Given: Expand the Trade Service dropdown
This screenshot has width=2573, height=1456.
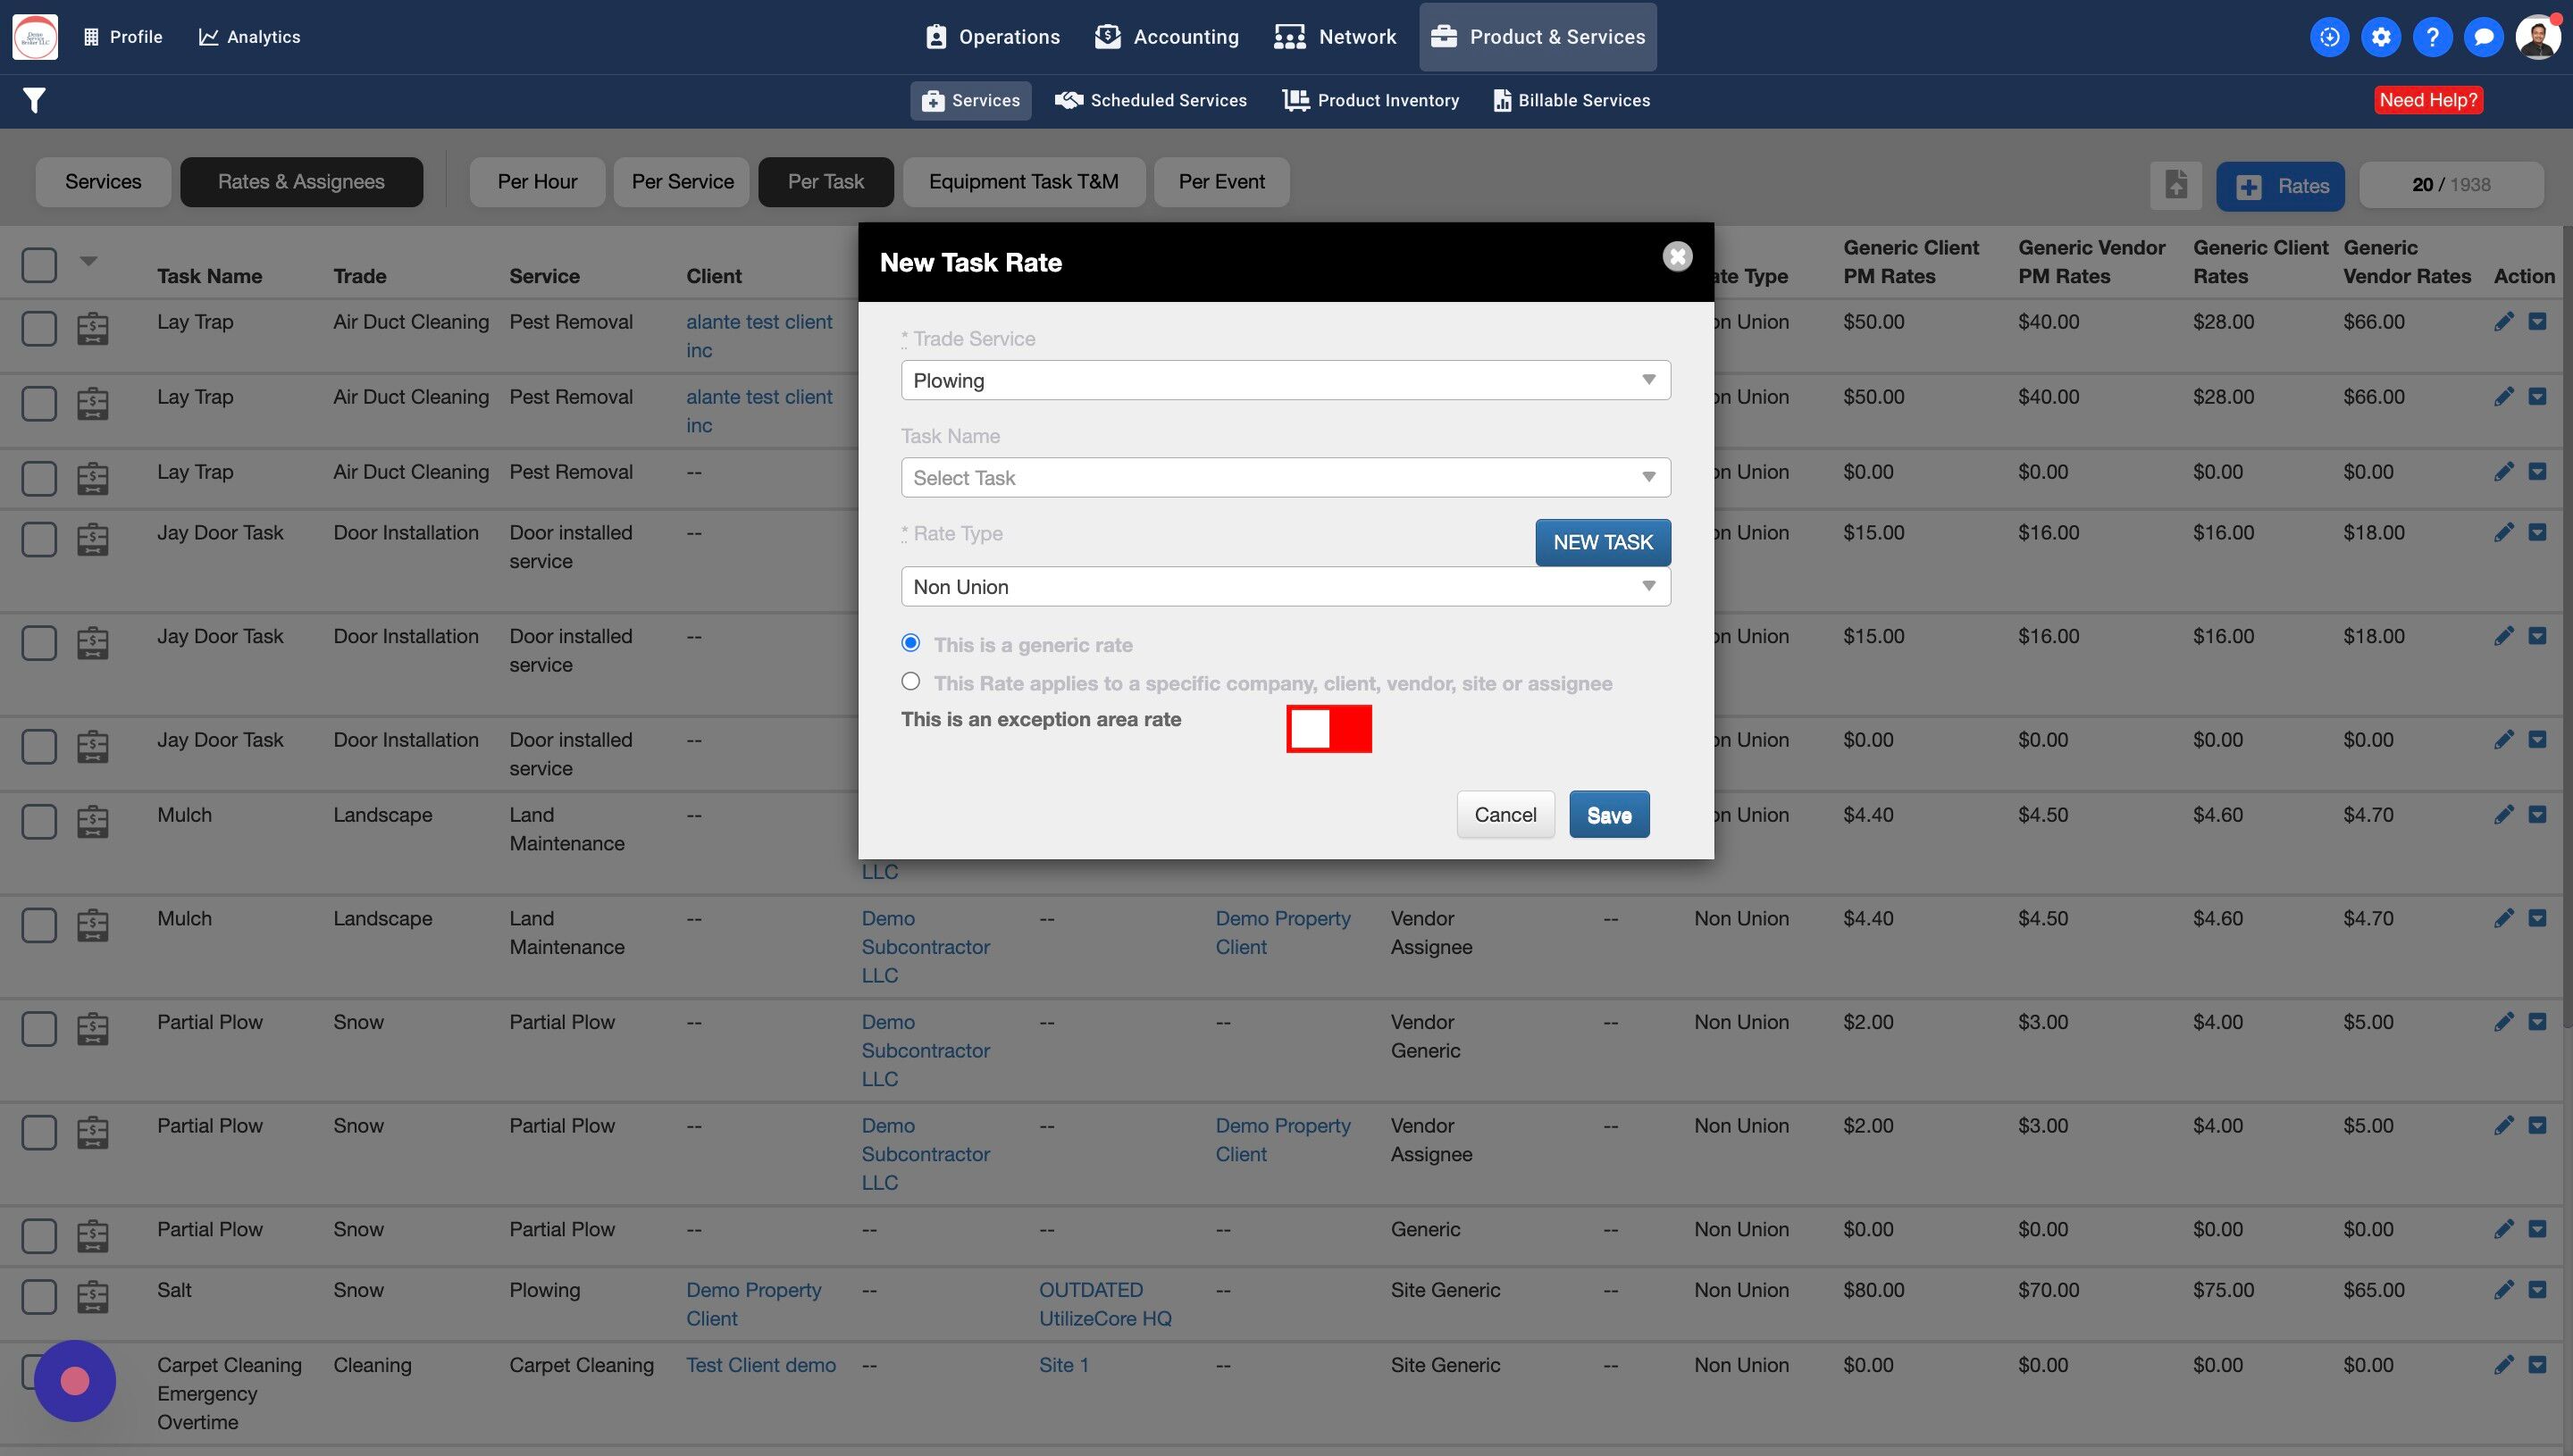Looking at the screenshot, I should pos(1285,380).
